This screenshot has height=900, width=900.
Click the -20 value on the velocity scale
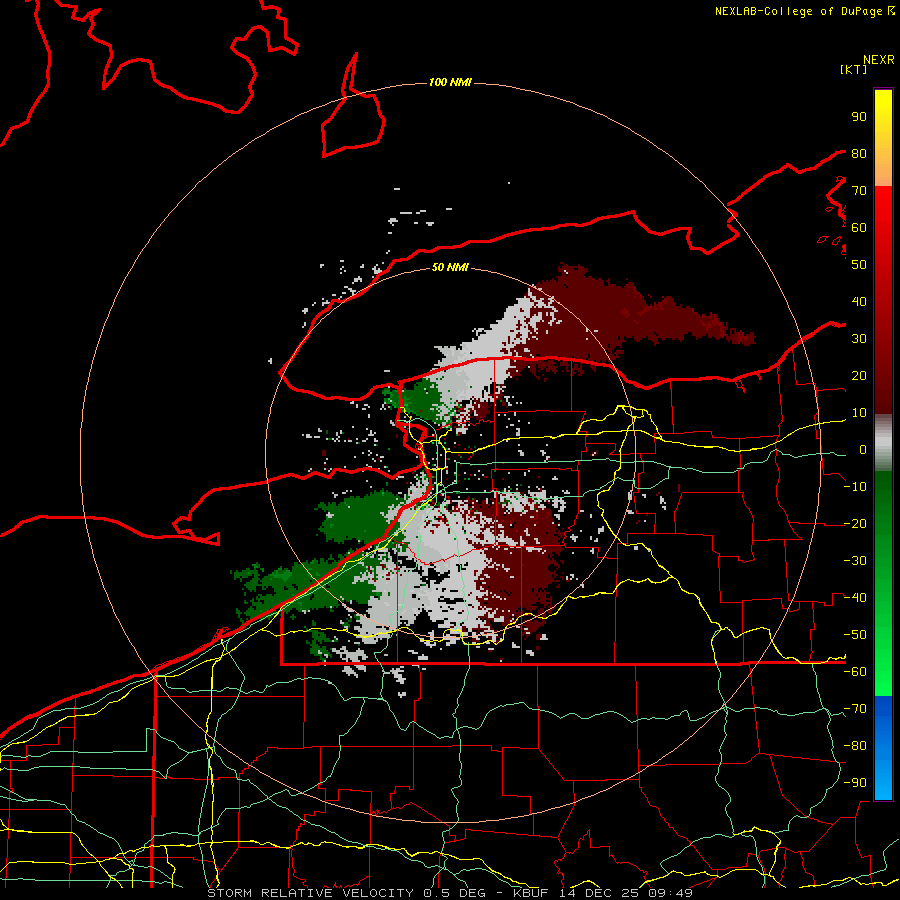click(x=855, y=523)
